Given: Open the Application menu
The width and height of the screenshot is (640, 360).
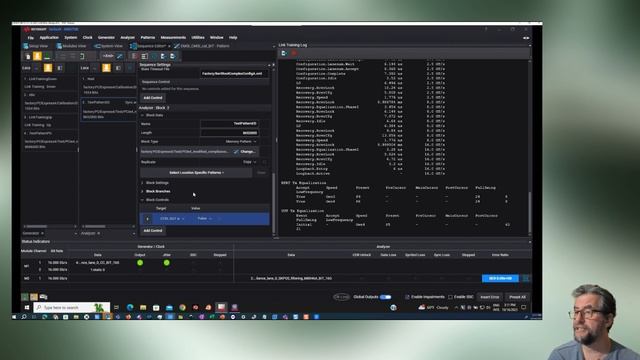Looking at the screenshot, I should tap(49, 38).
